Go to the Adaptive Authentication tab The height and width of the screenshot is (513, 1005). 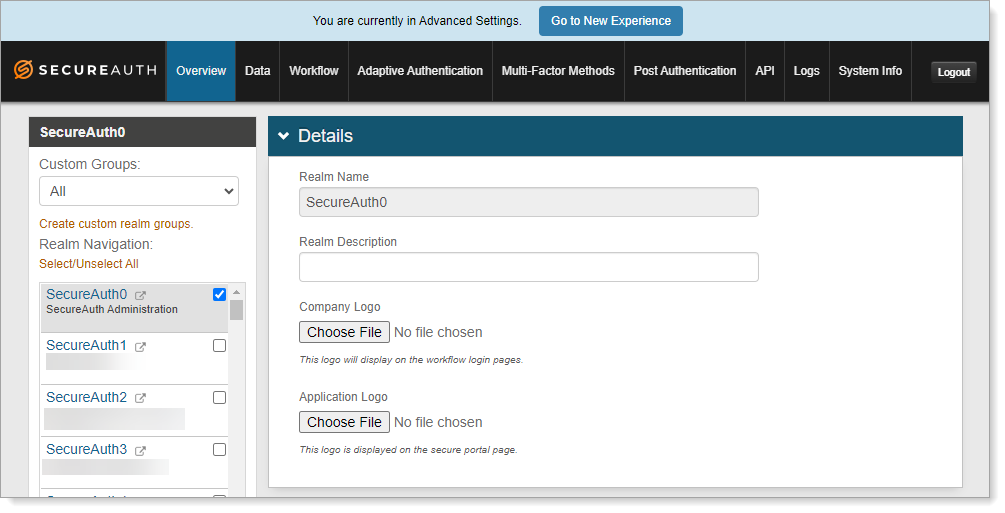420,71
